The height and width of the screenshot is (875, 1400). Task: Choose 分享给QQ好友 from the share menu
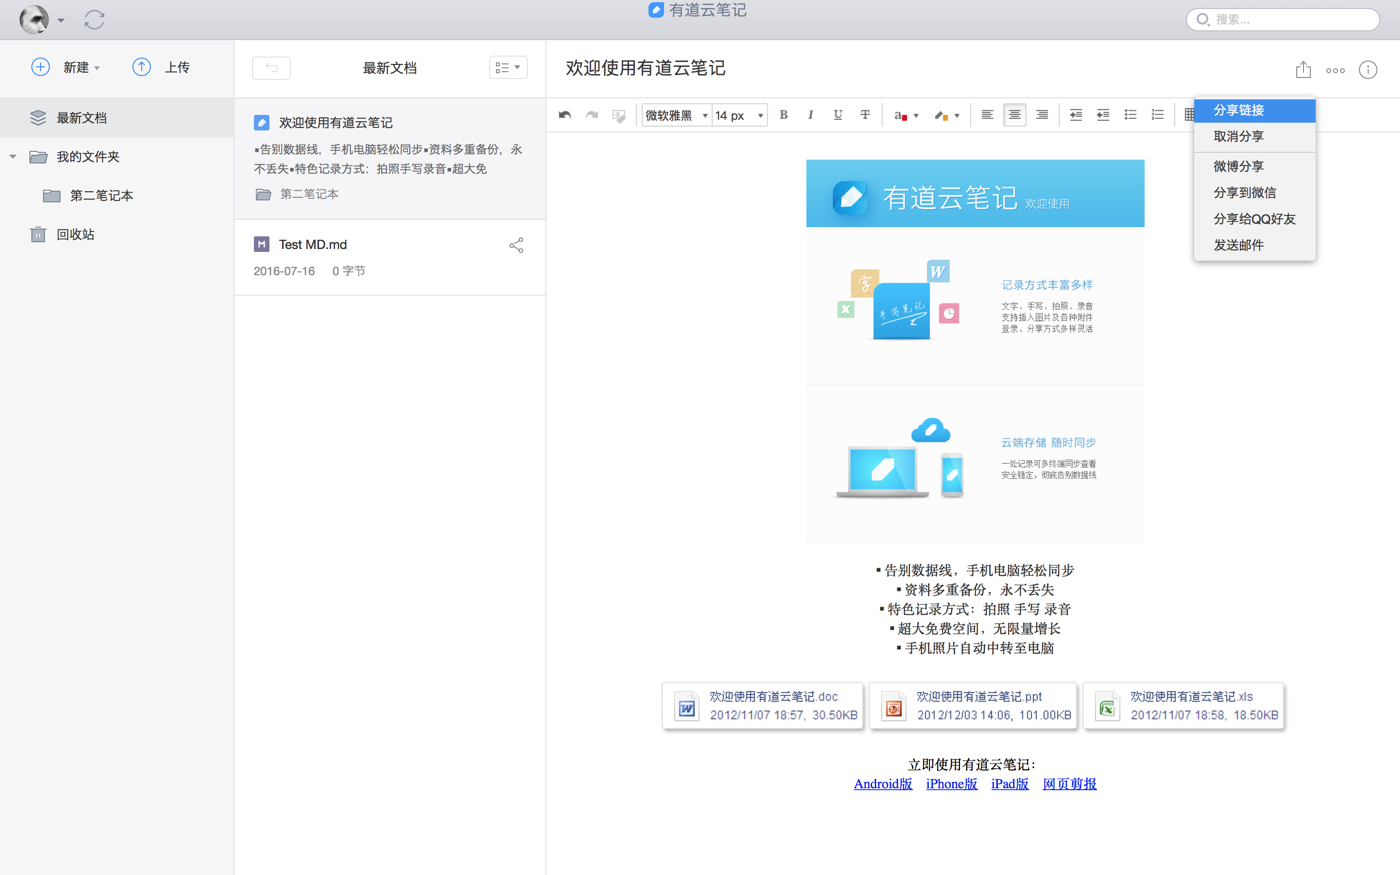[x=1255, y=218]
